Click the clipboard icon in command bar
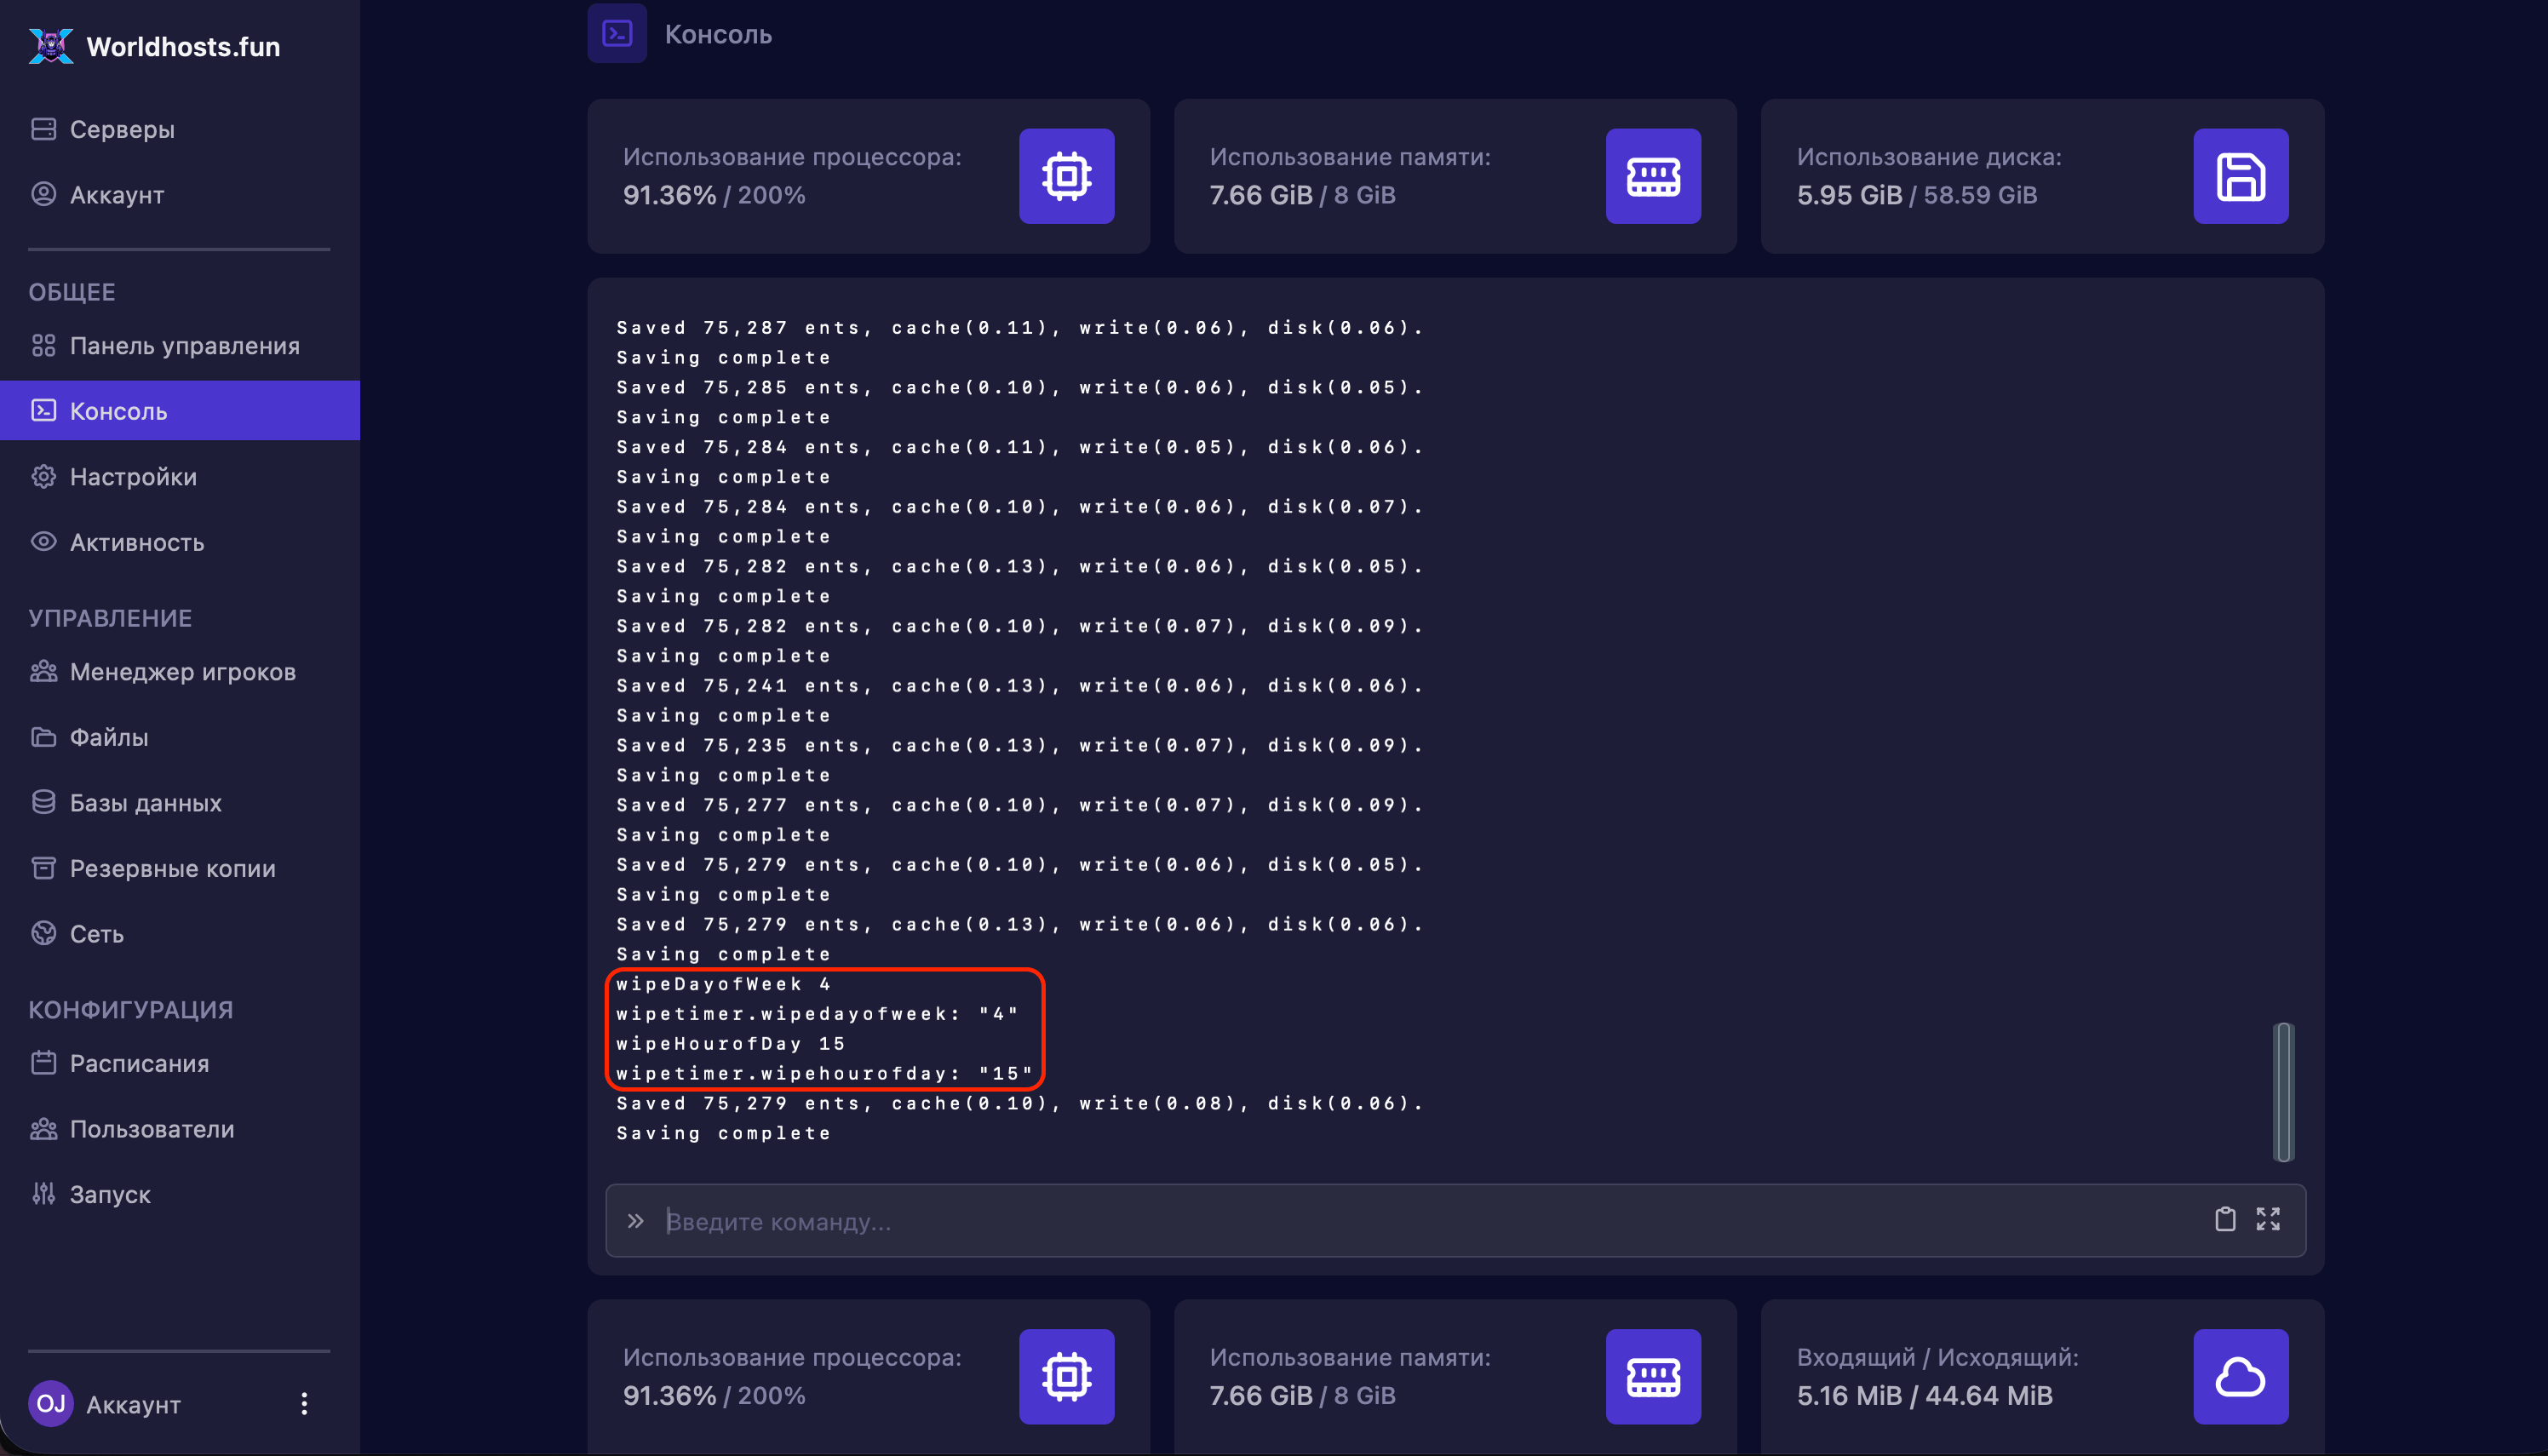This screenshot has height=1456, width=2548. point(2224,1219)
